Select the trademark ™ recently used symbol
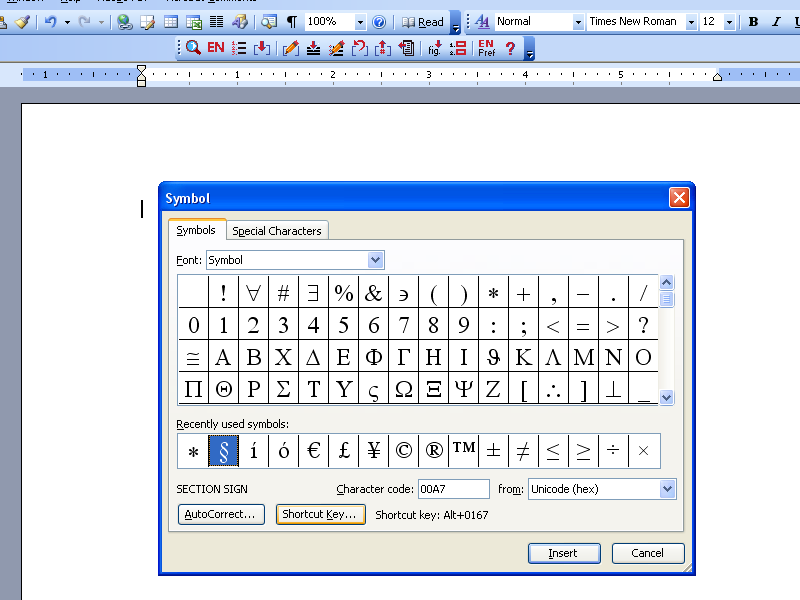 464,451
